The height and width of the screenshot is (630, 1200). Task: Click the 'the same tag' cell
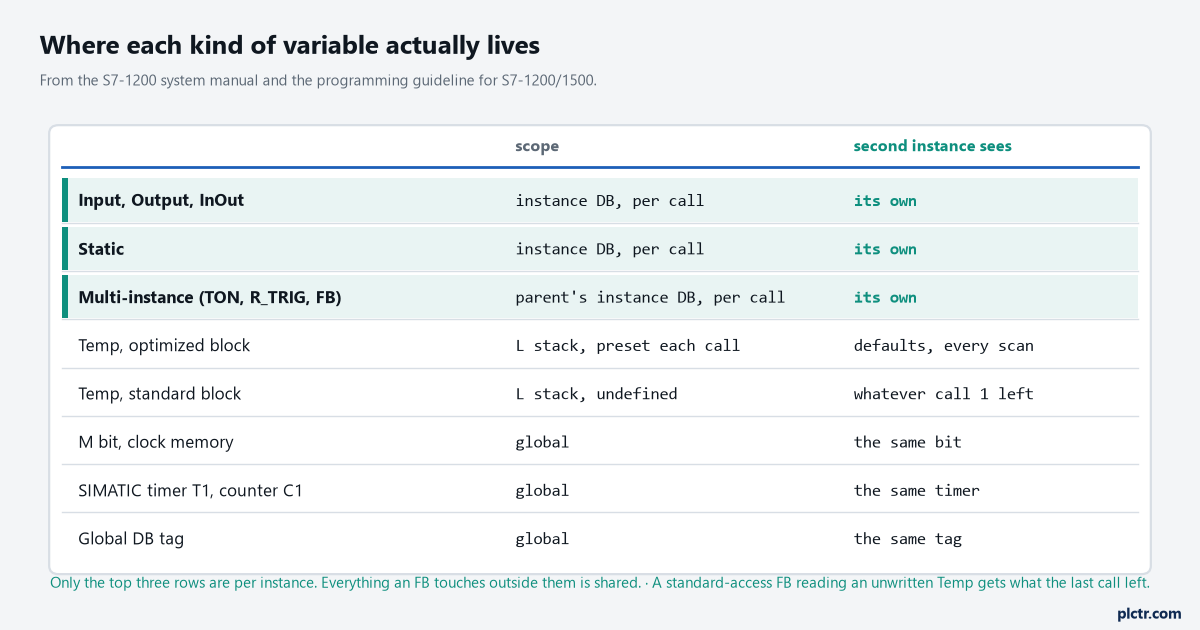(x=907, y=538)
